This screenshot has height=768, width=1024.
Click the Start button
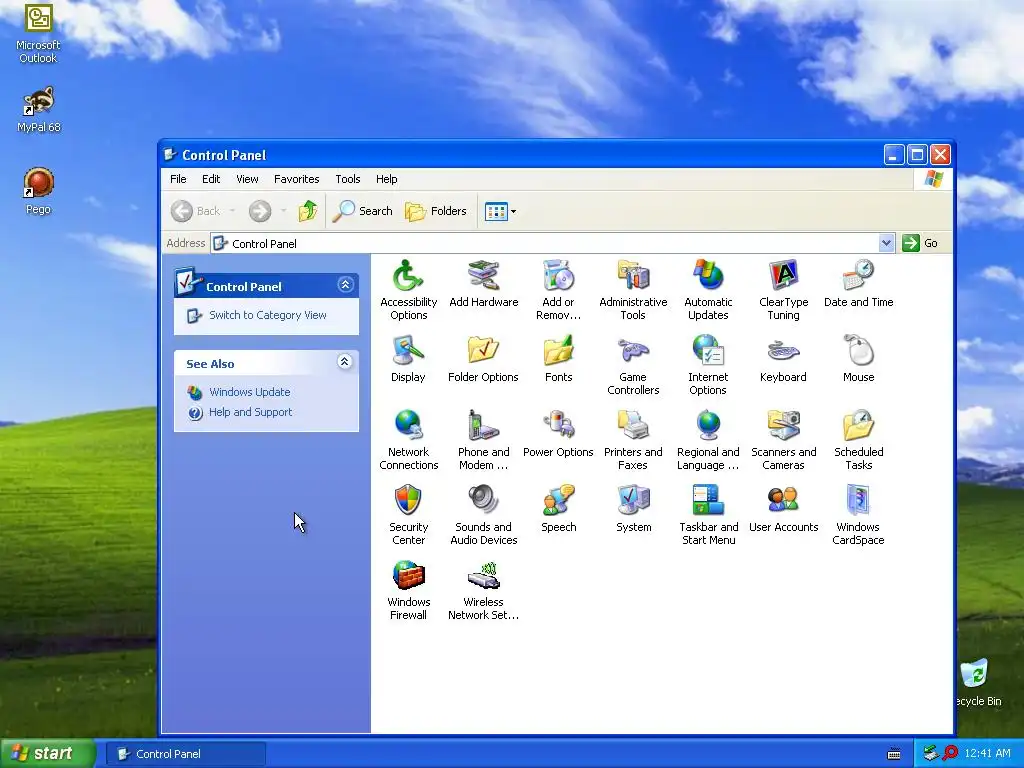point(48,754)
